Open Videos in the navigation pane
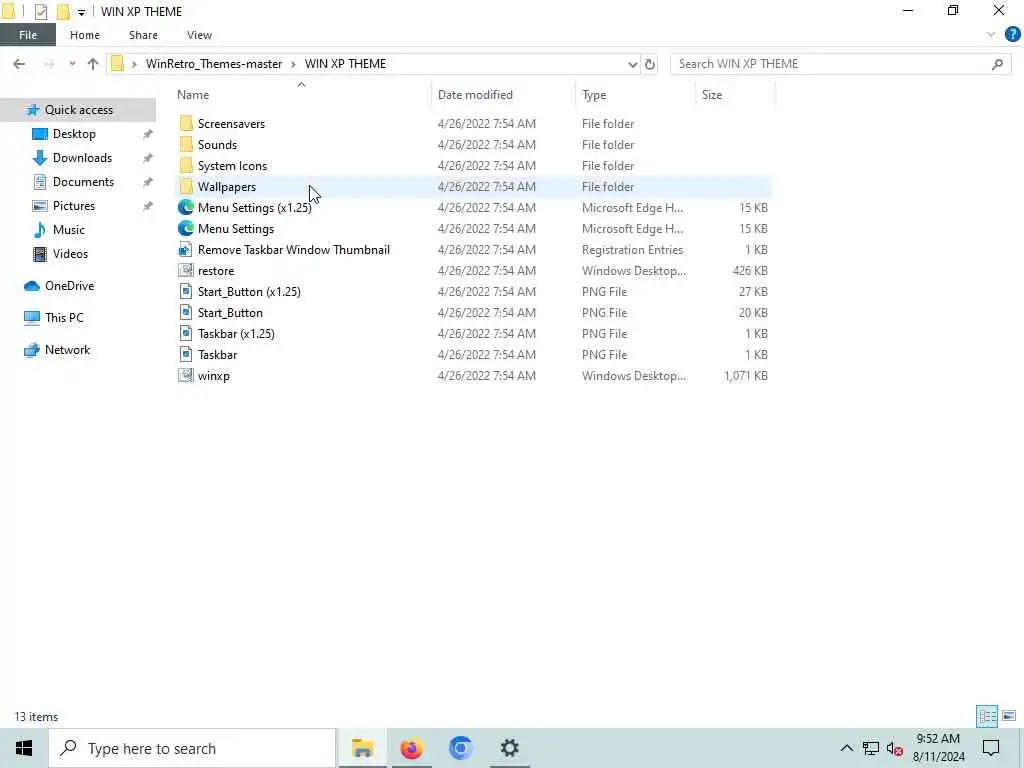Viewport: 1024px width, 768px height. pos(70,254)
